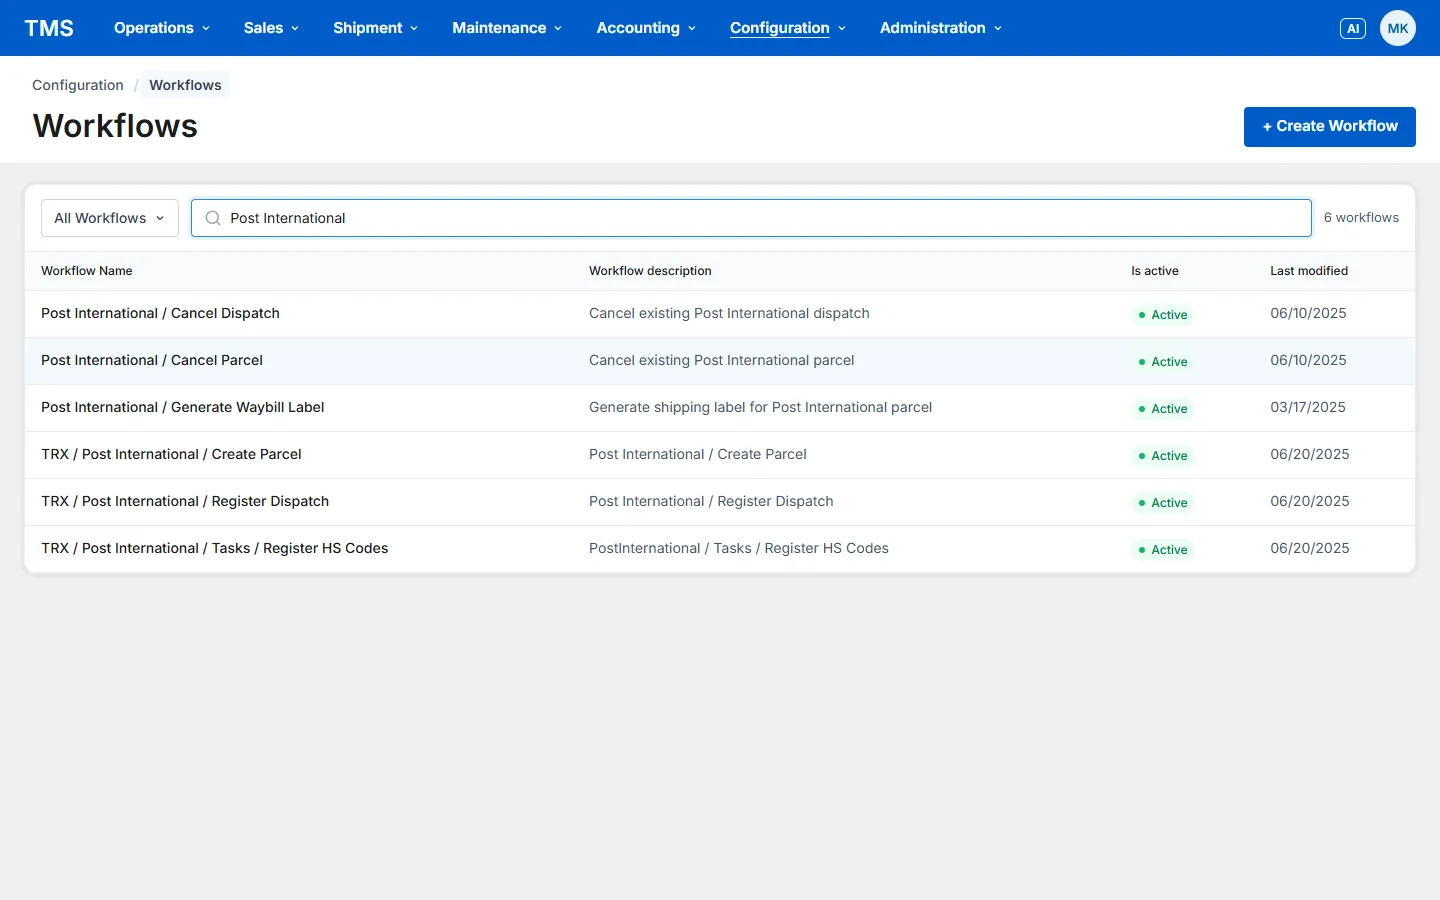The image size is (1440, 900).
Task: Click description 'Cancel existing Post International parcel'
Action: tap(722, 361)
